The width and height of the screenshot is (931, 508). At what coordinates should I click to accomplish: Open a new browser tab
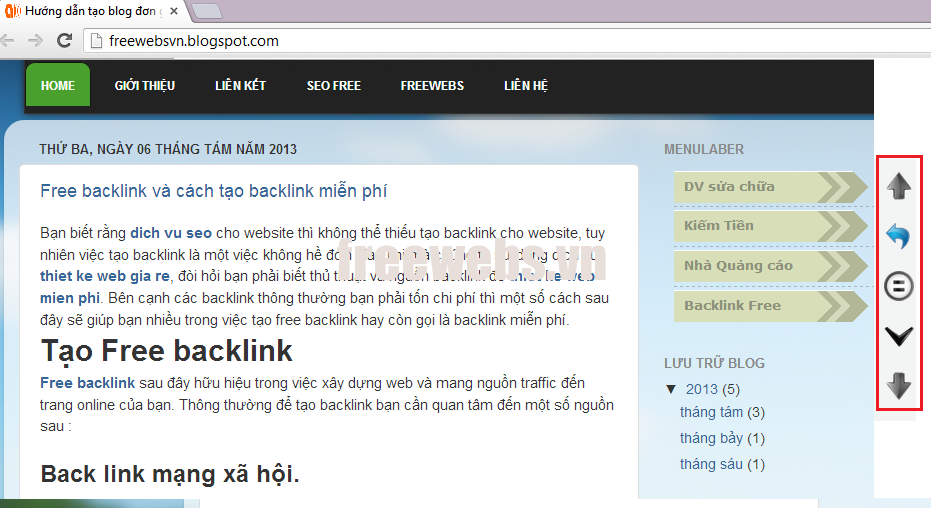coord(206,12)
